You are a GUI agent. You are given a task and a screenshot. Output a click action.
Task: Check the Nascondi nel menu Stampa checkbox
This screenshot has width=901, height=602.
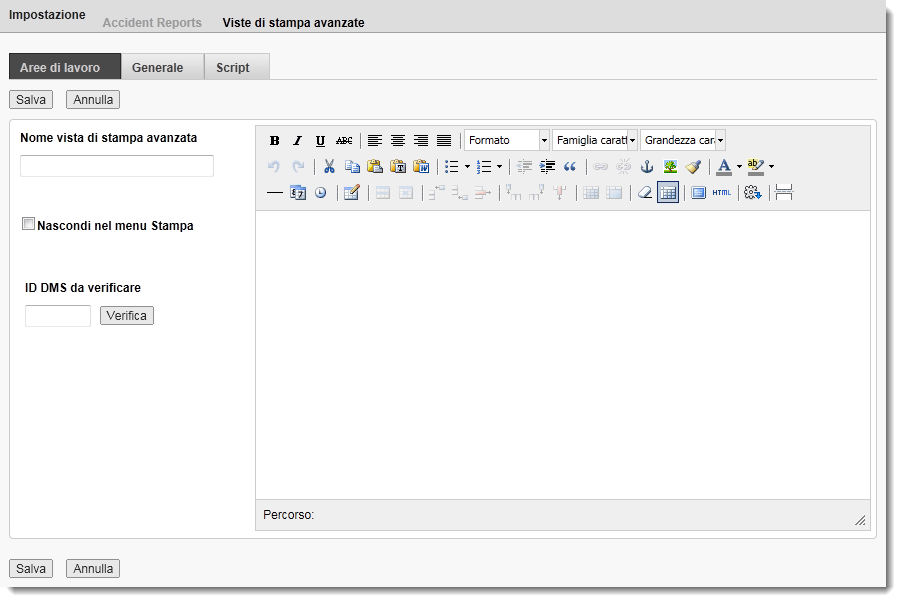(28, 223)
